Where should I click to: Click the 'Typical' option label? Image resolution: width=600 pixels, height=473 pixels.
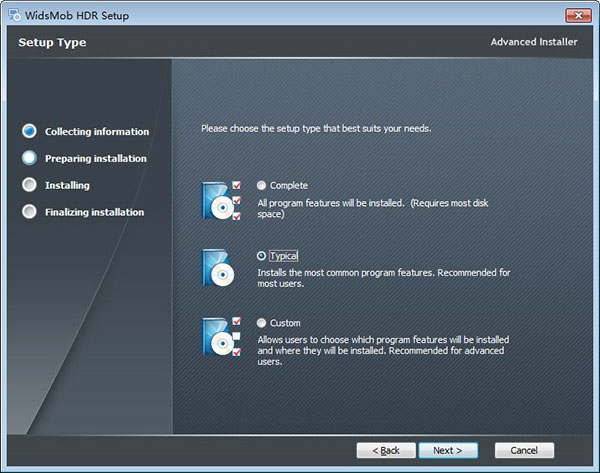coord(284,256)
